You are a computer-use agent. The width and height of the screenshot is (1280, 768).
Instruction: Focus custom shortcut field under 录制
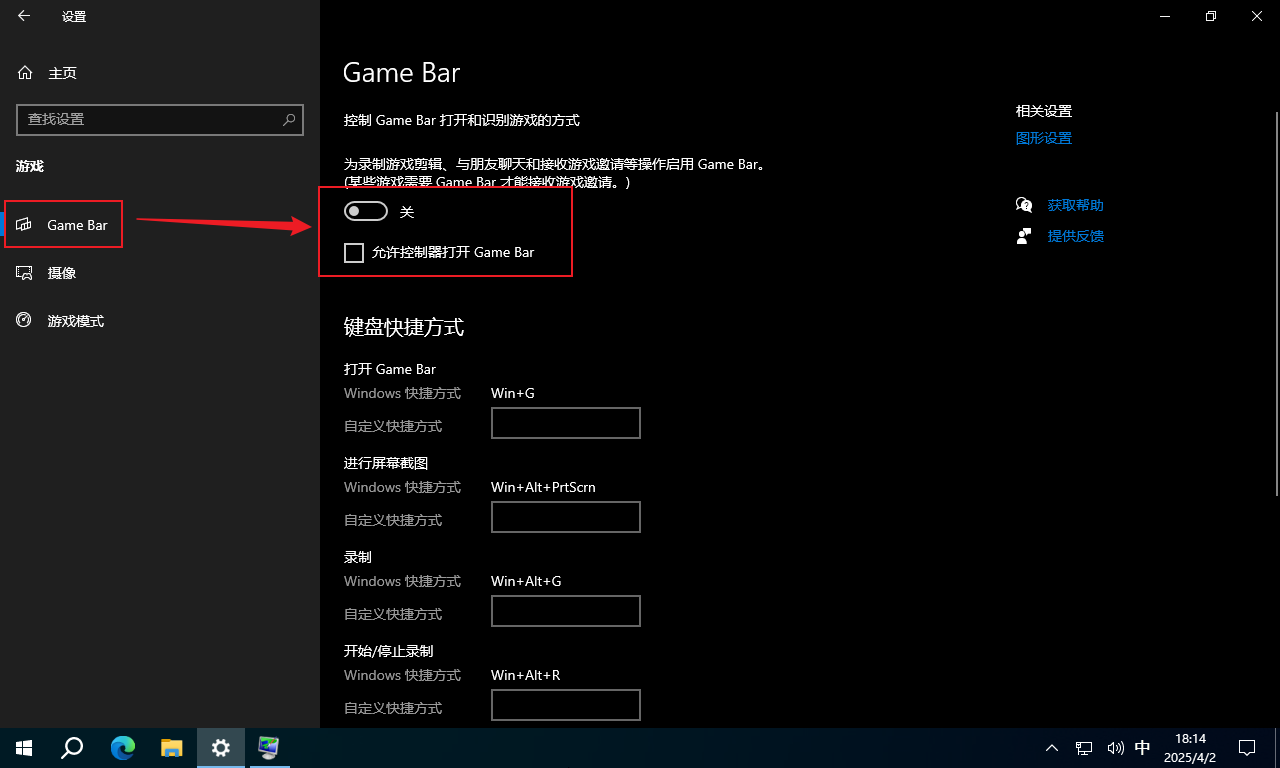(x=566, y=611)
